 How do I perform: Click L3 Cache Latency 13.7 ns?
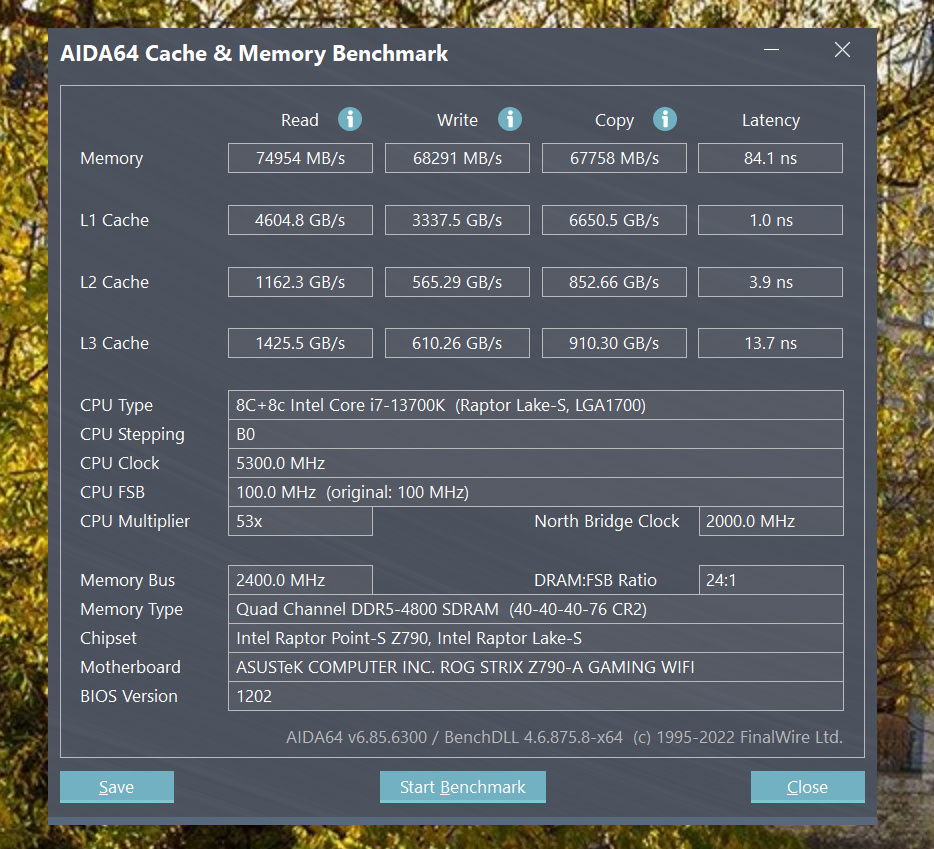point(770,343)
